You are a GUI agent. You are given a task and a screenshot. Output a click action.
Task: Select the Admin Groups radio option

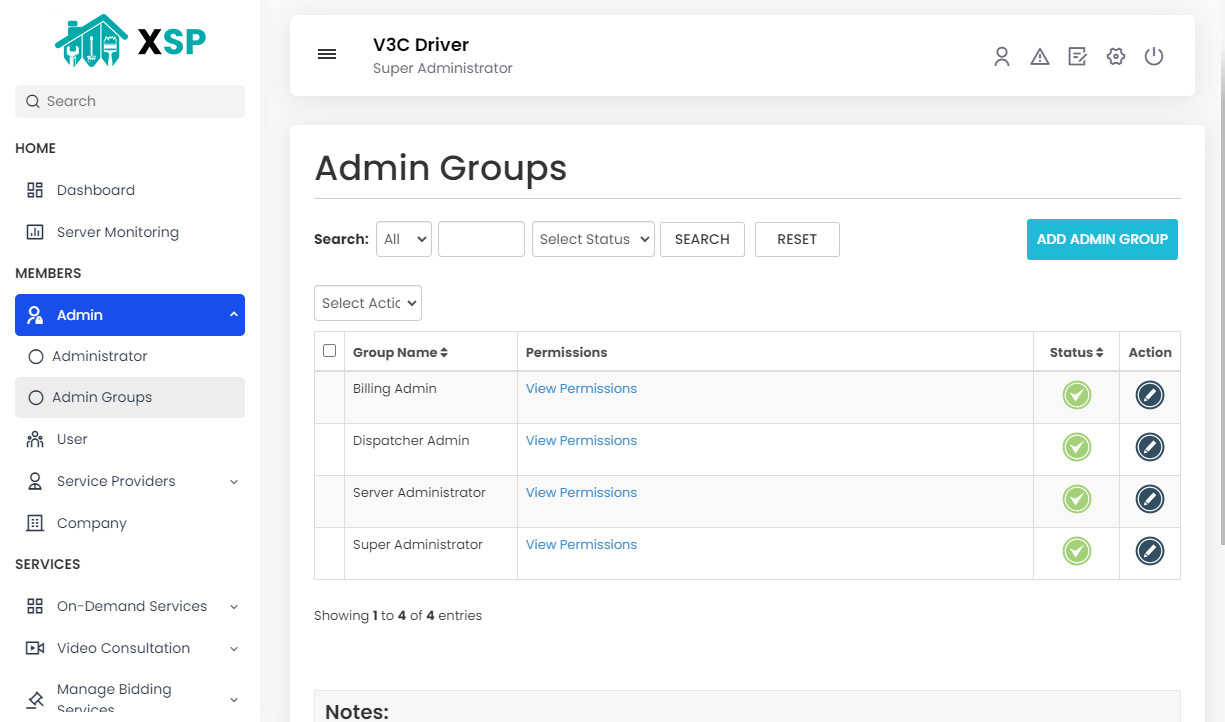point(35,397)
